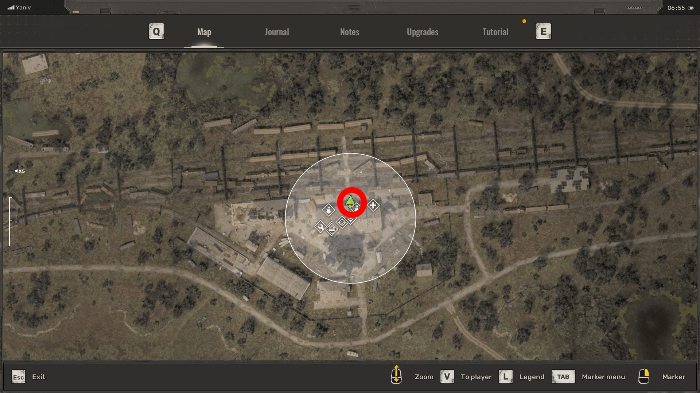
Task: Click the vertical zoom level bar
Action: tap(9, 222)
